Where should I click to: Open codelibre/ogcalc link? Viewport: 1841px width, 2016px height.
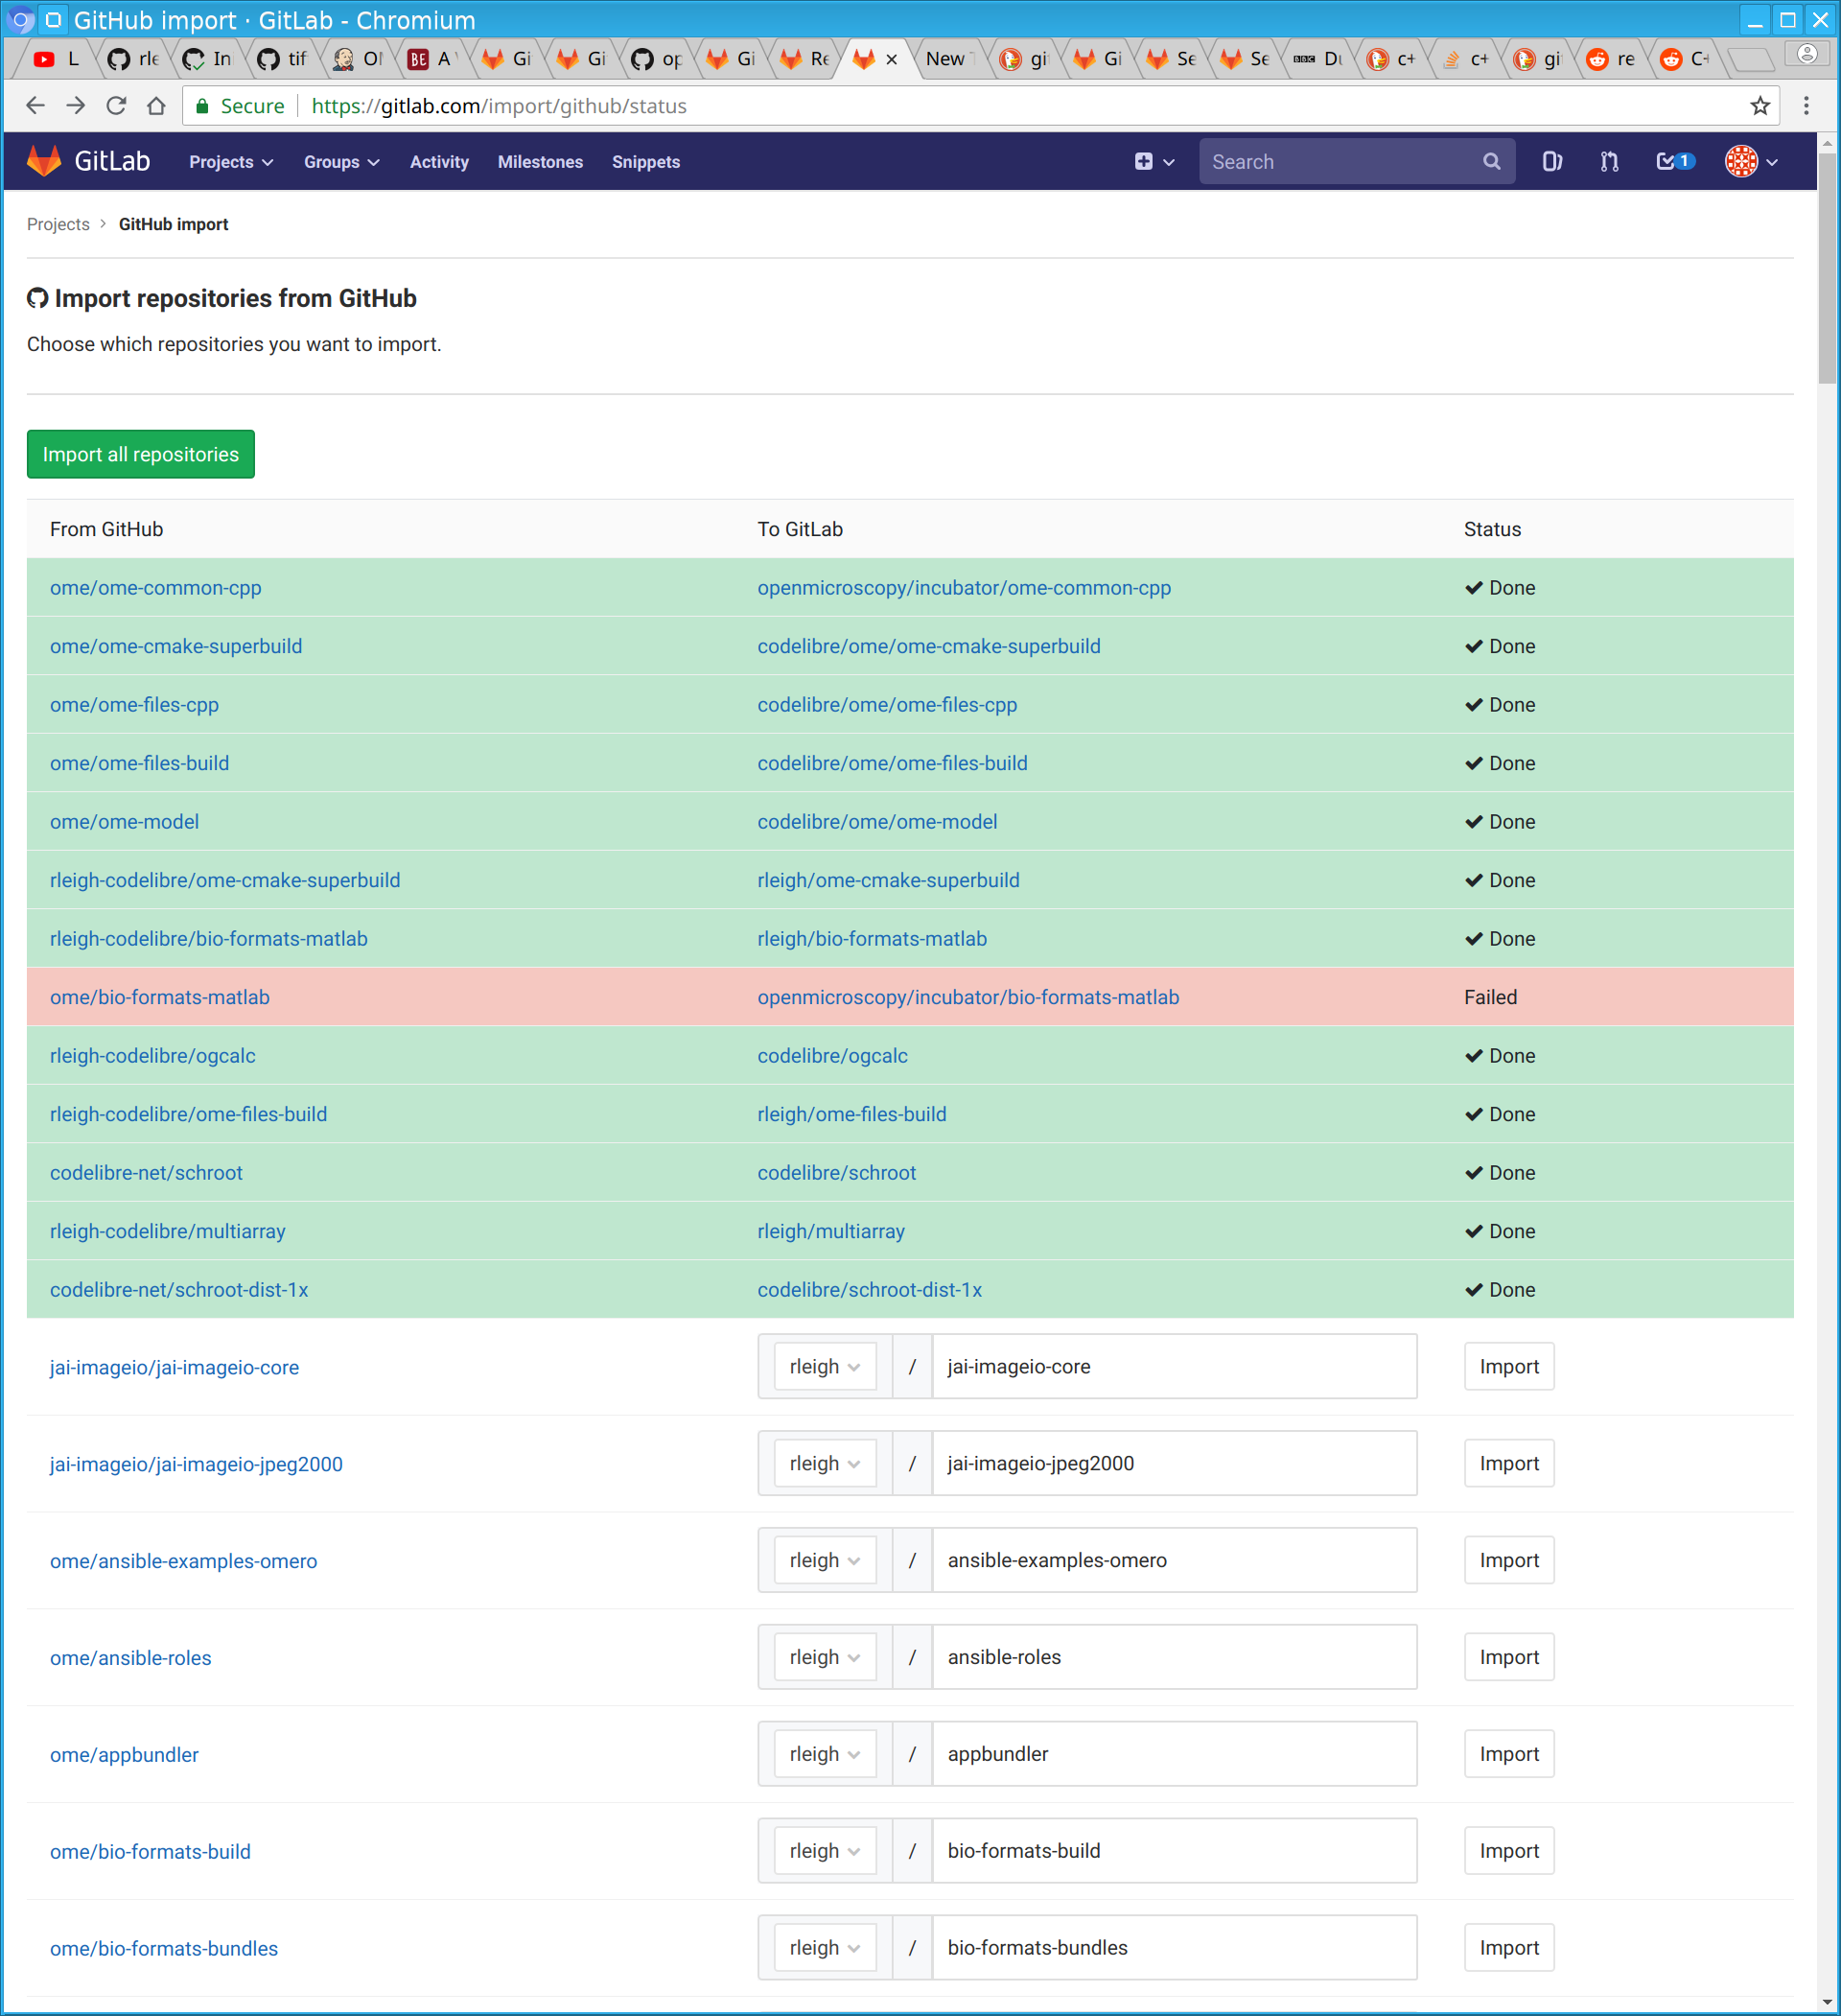[832, 1056]
